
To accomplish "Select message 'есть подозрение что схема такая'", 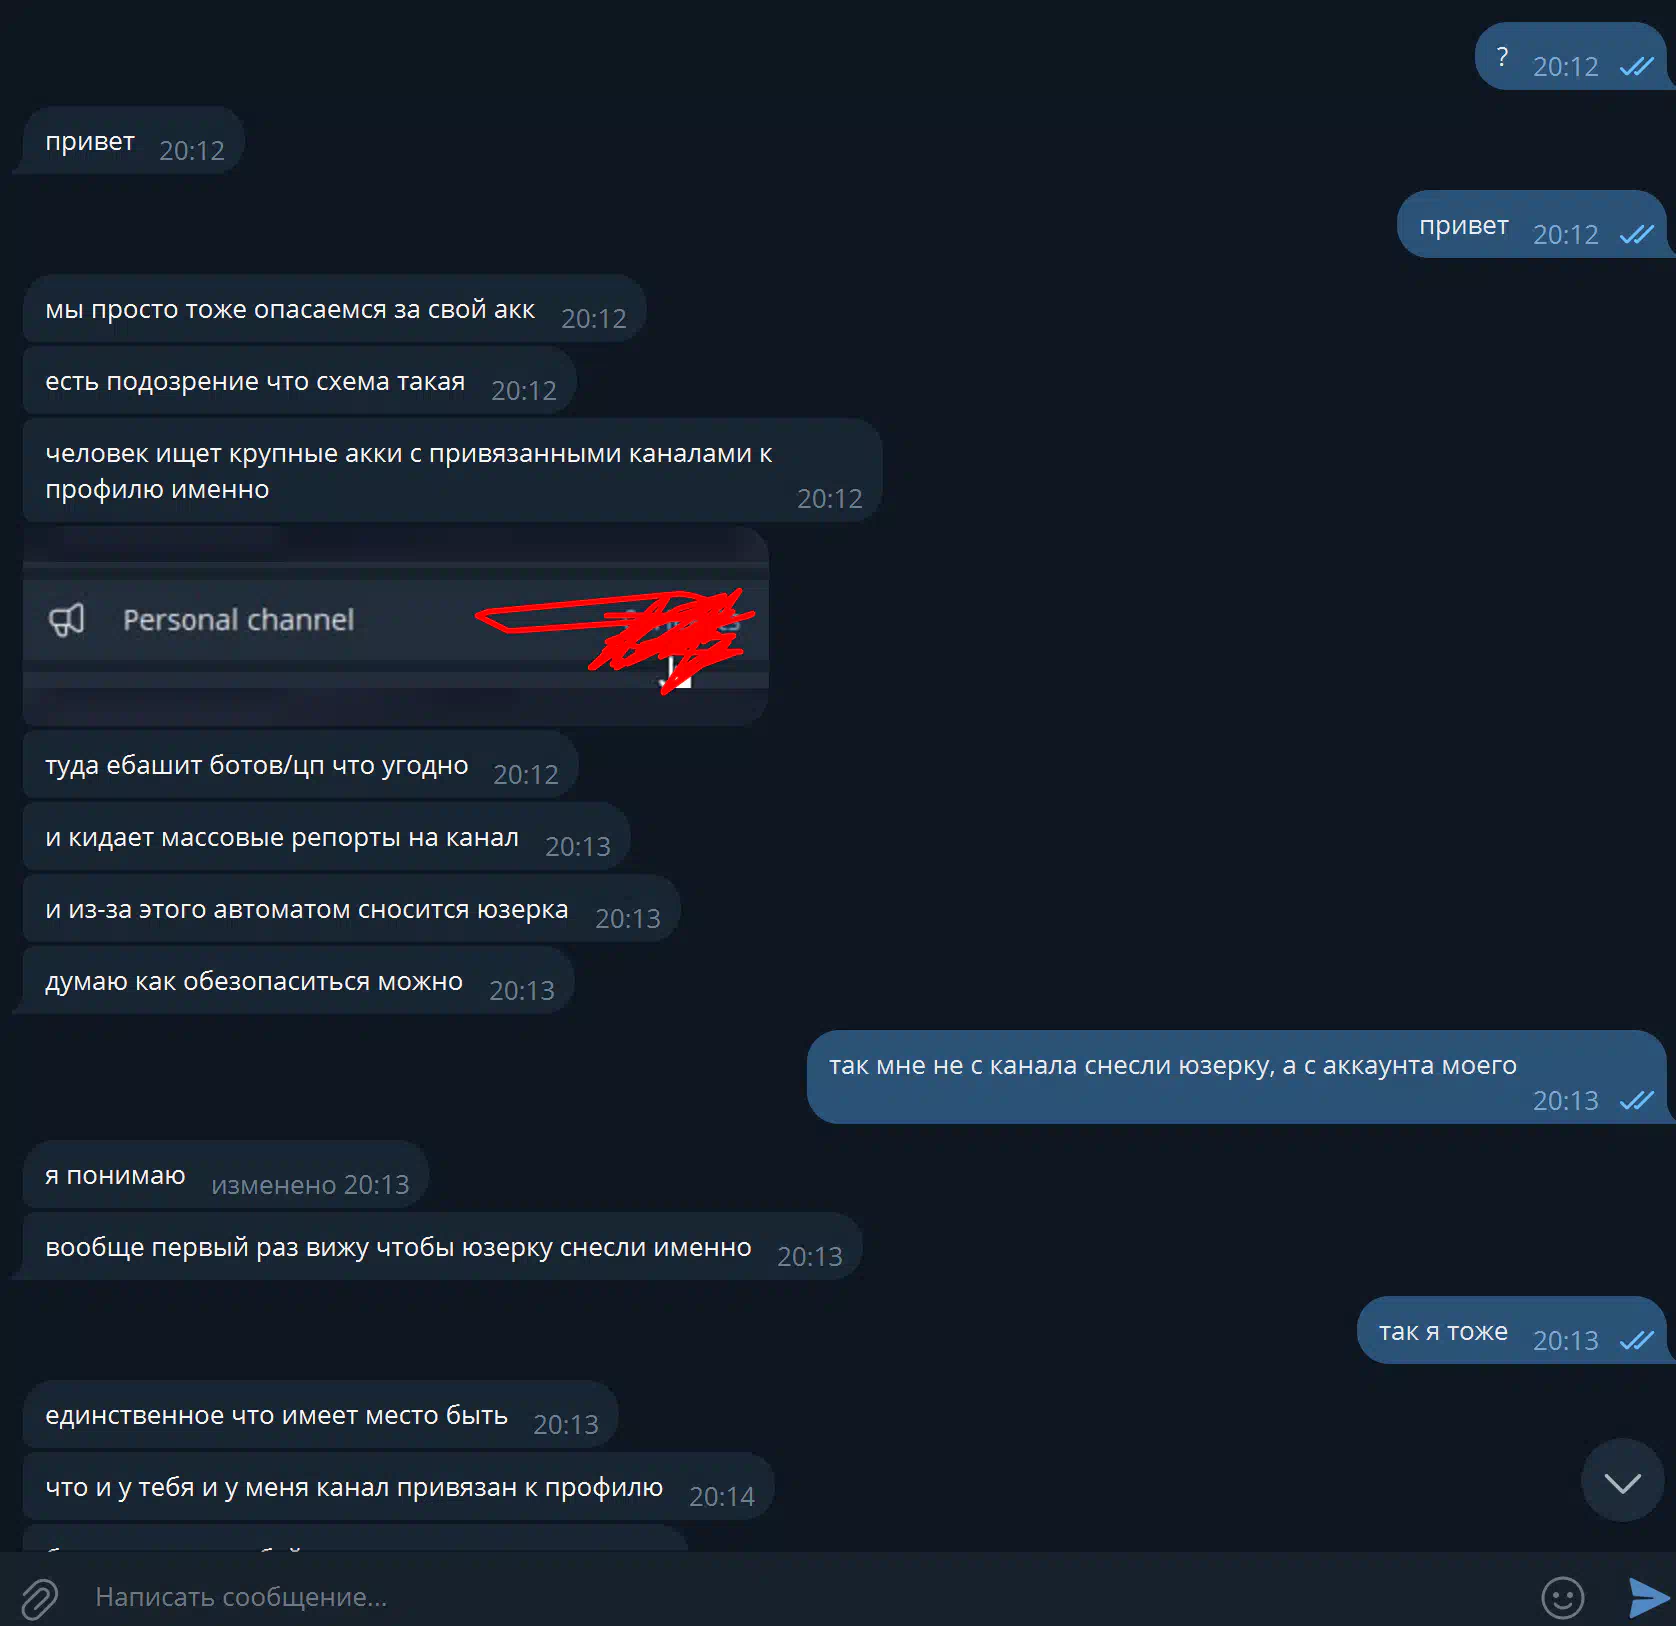I will (299, 381).
